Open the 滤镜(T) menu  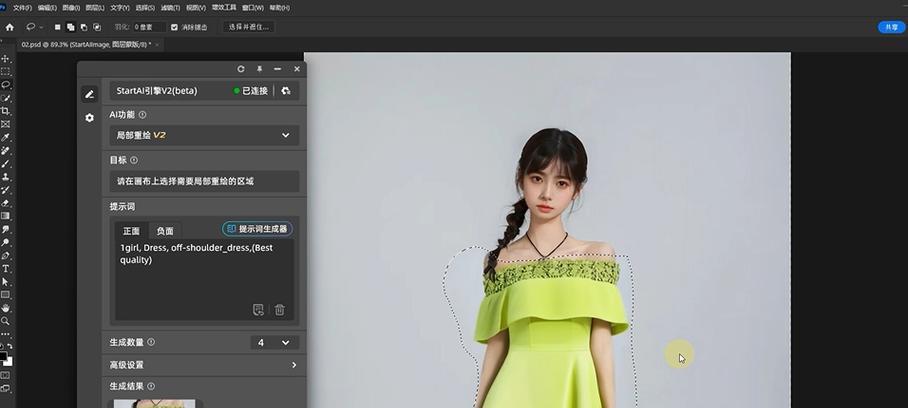[171, 8]
